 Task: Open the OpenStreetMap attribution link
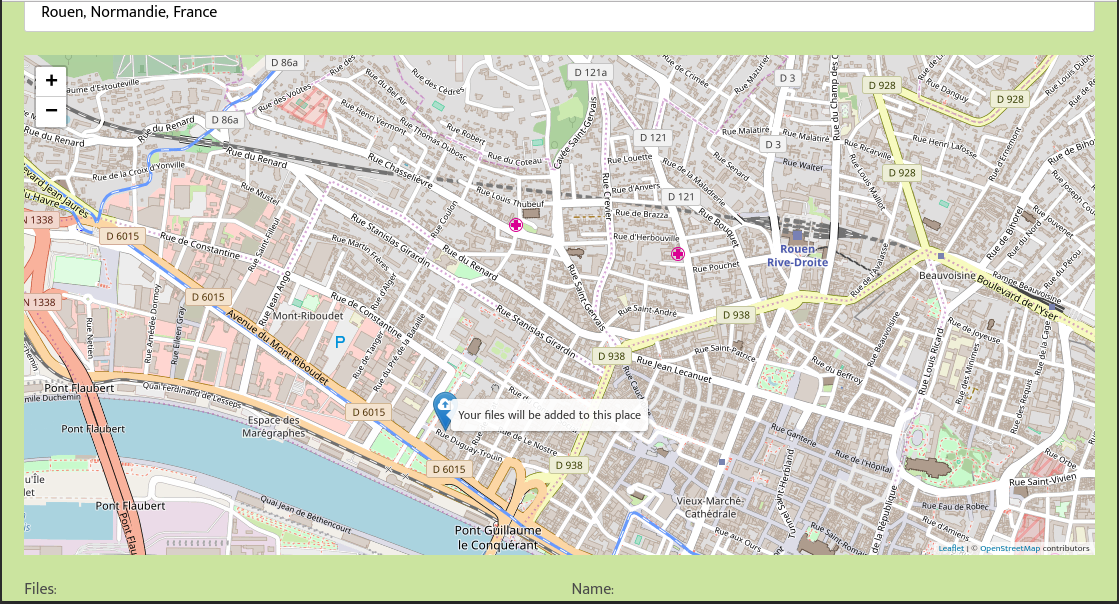(x=1010, y=548)
